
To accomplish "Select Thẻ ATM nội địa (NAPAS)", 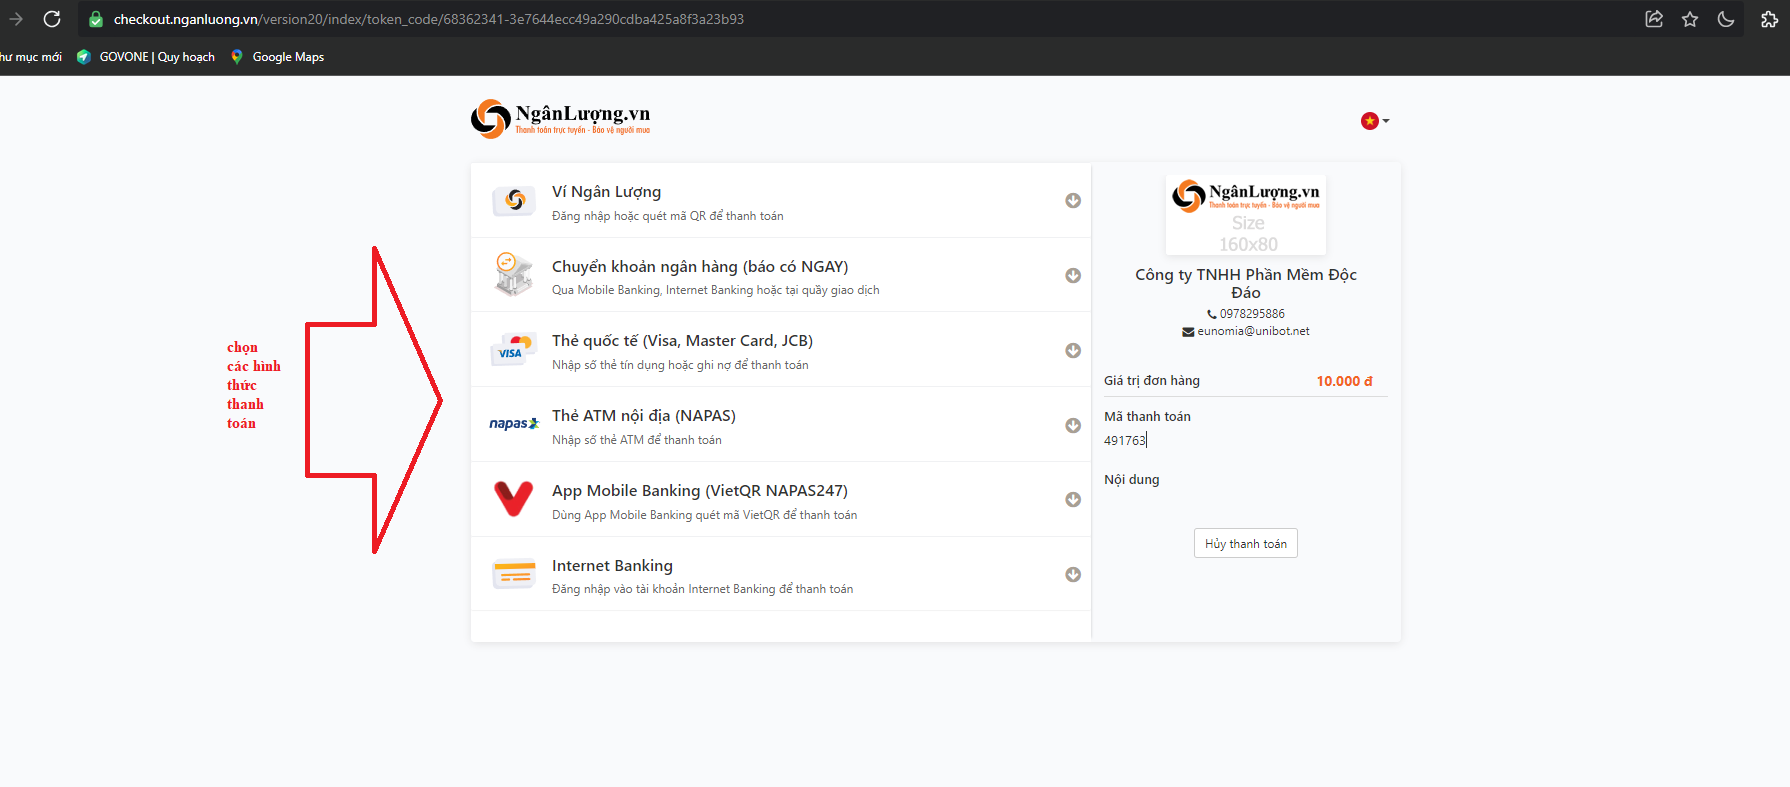I will pyautogui.click(x=644, y=416).
